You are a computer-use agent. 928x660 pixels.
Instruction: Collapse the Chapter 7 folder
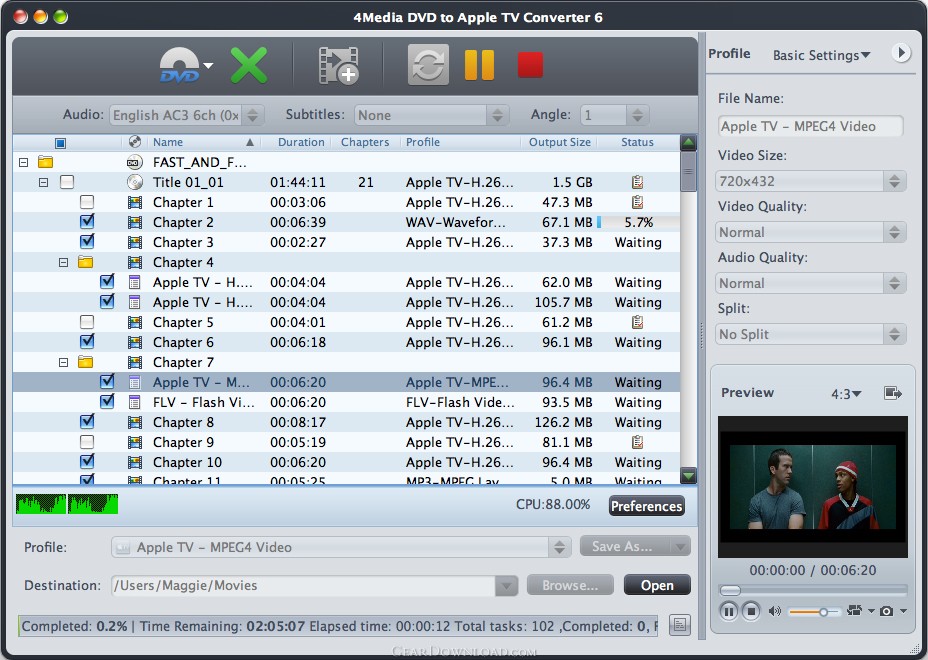click(x=63, y=362)
